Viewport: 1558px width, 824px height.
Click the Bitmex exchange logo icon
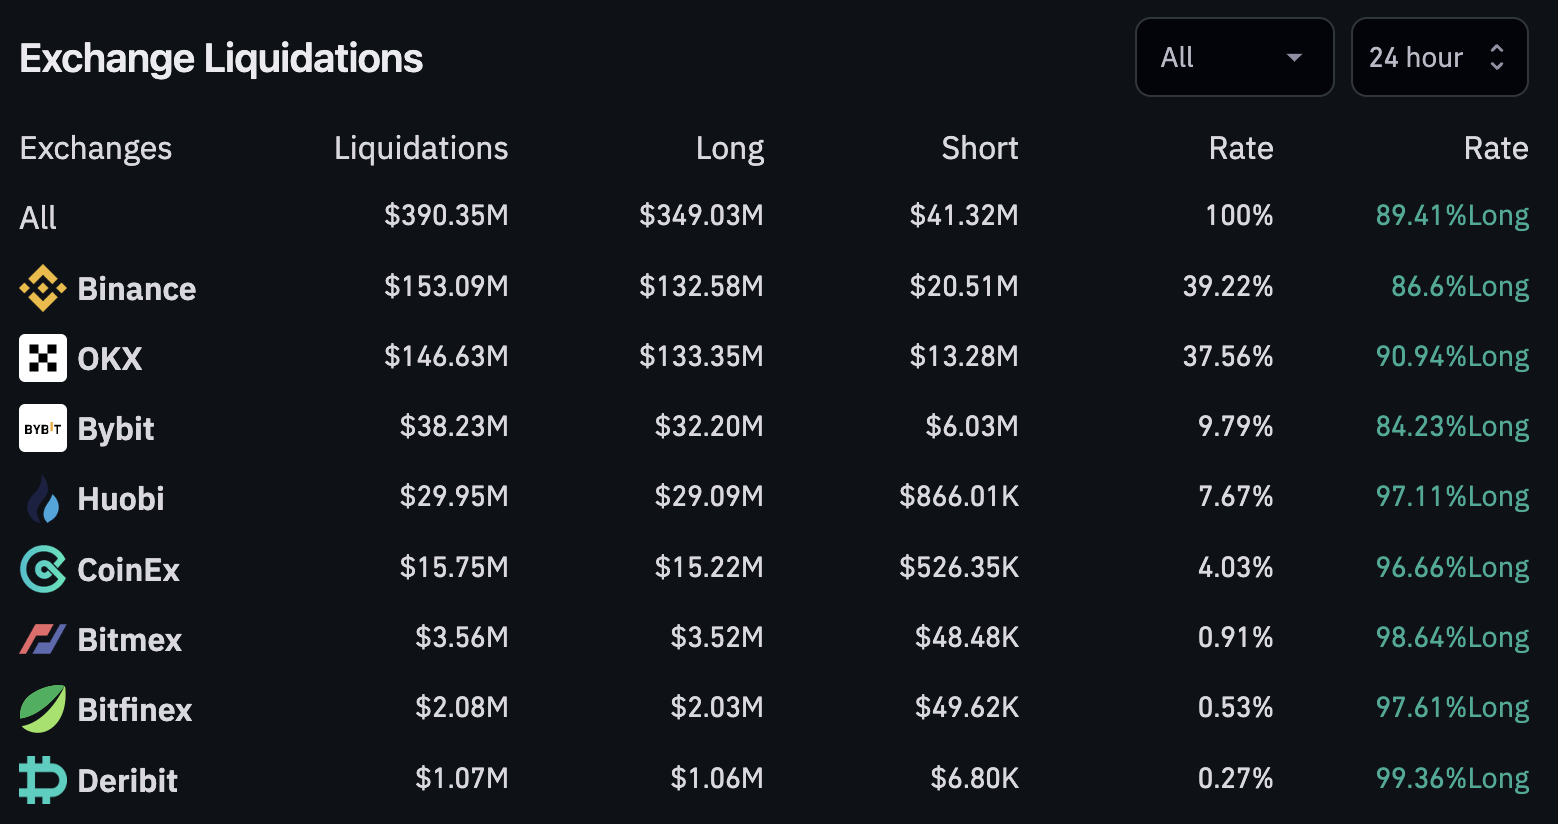(43, 639)
